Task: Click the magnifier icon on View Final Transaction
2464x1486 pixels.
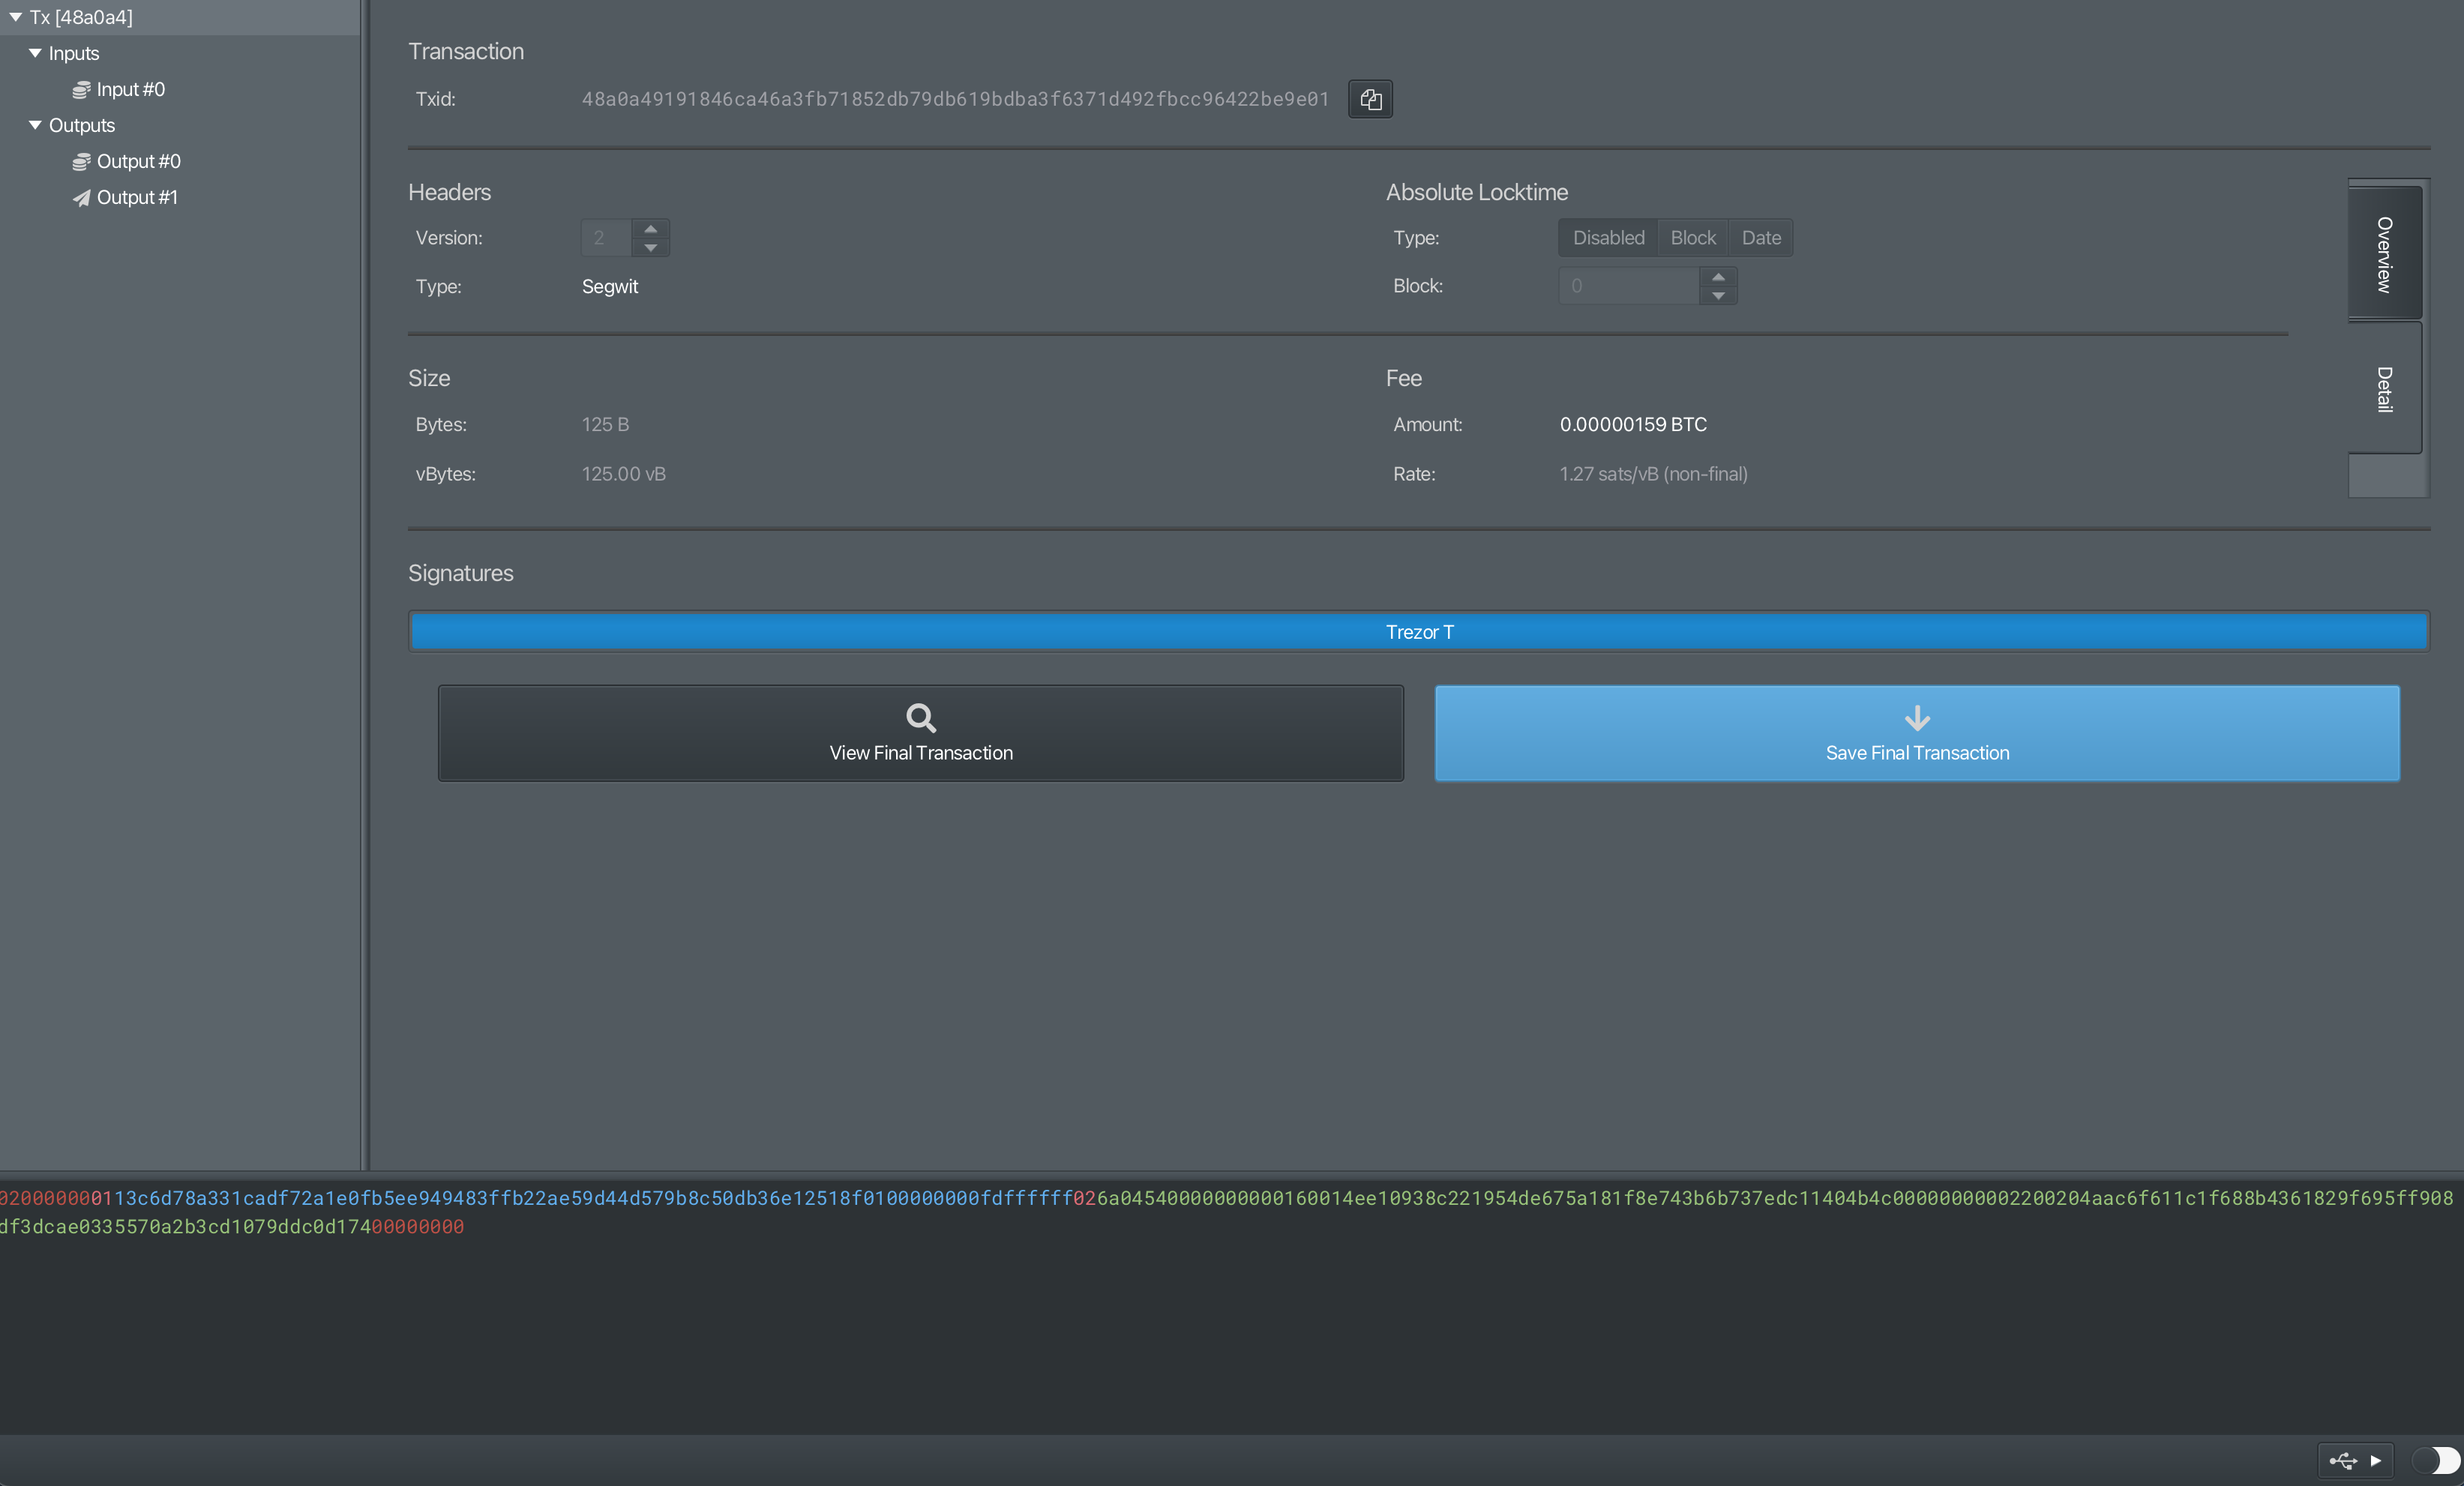Action: tap(920, 718)
